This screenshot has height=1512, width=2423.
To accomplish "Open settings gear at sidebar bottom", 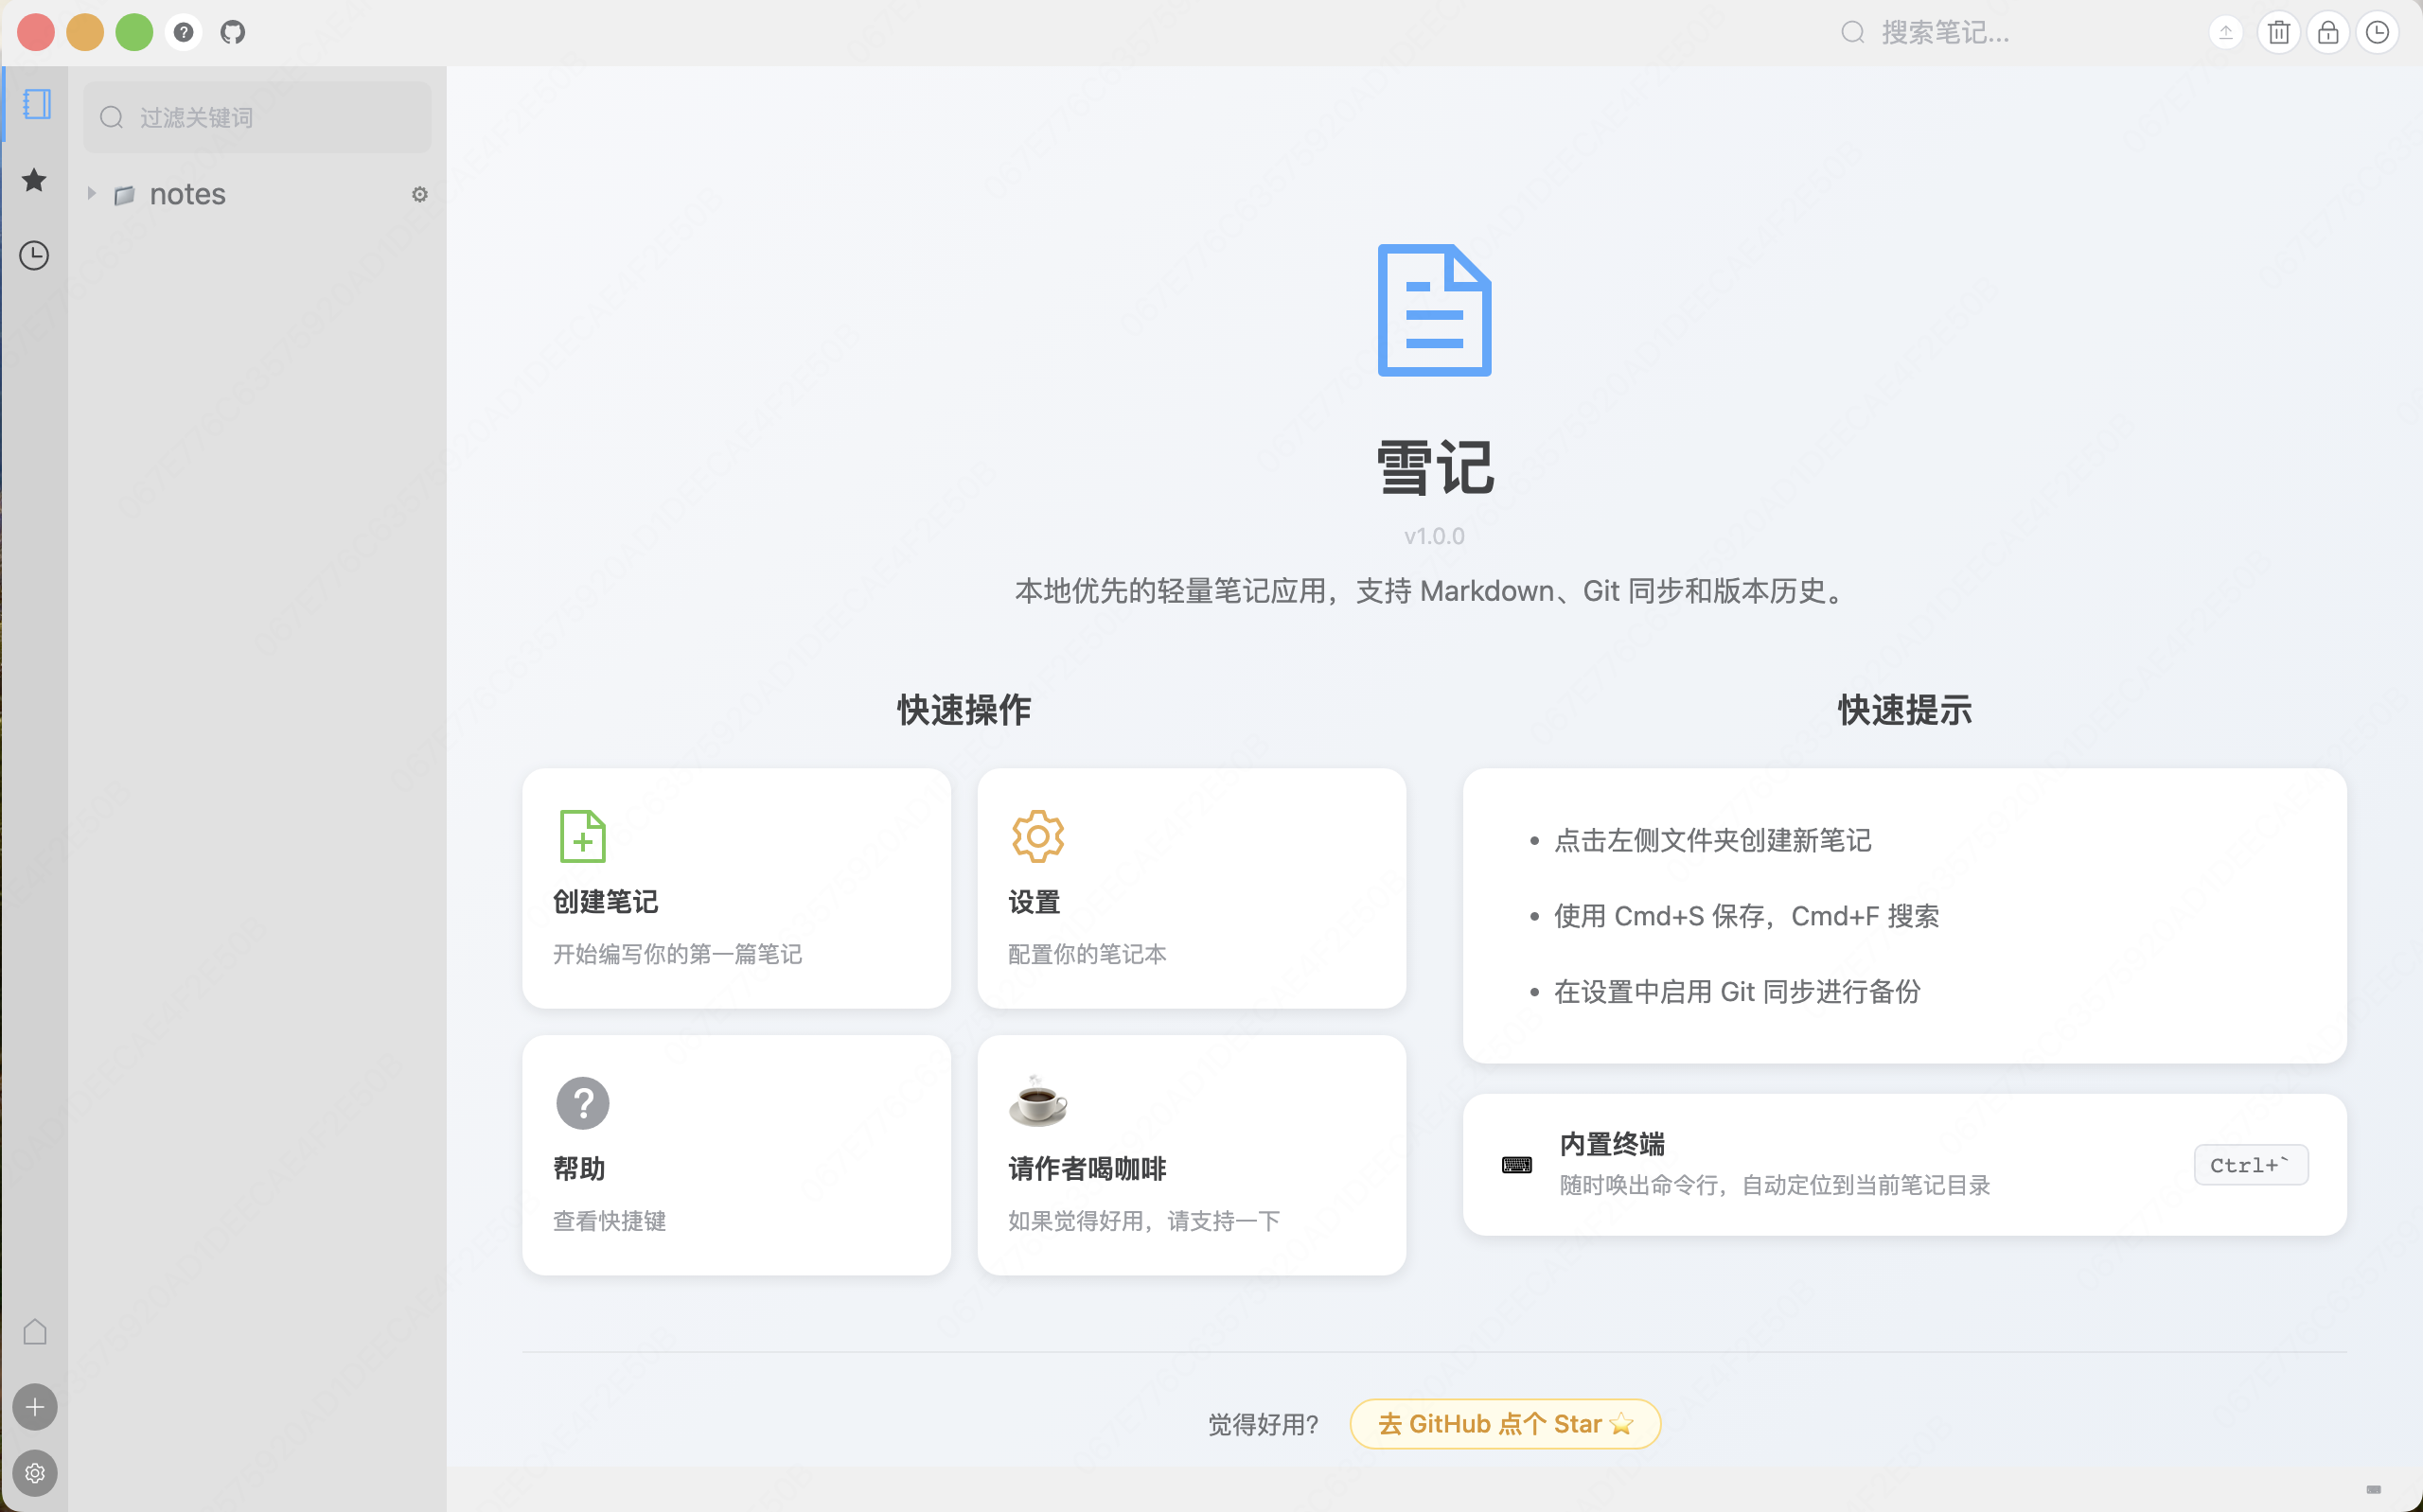I will pyautogui.click(x=35, y=1473).
